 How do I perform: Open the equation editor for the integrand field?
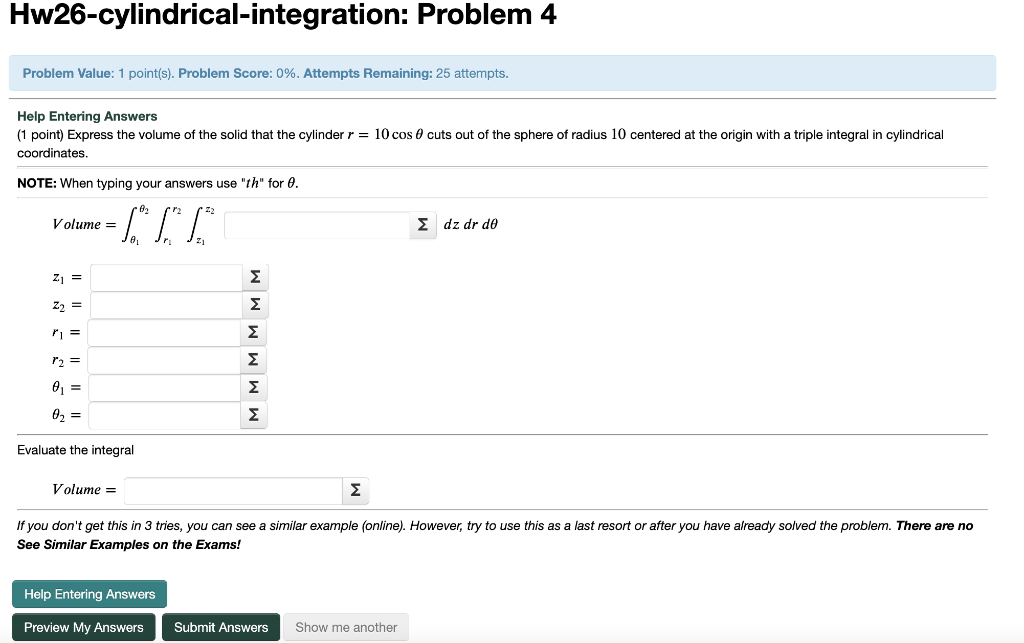(x=420, y=225)
